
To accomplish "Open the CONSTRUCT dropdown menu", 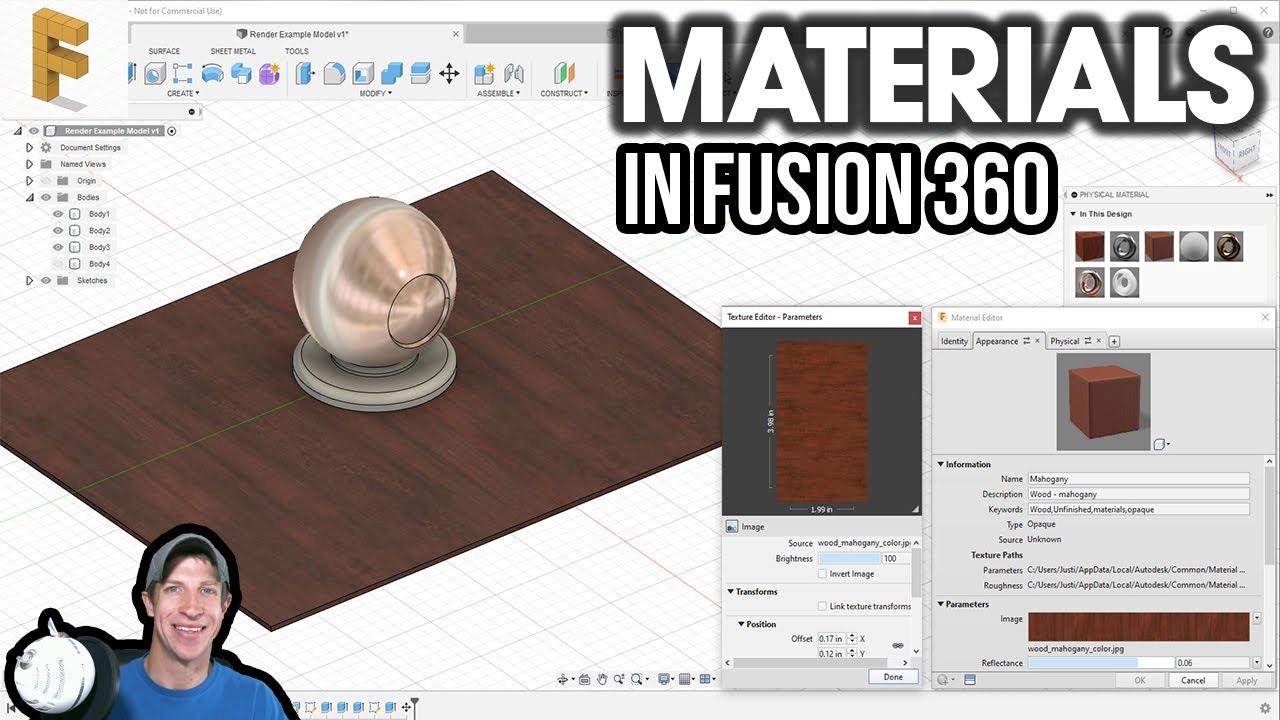I will click(564, 93).
